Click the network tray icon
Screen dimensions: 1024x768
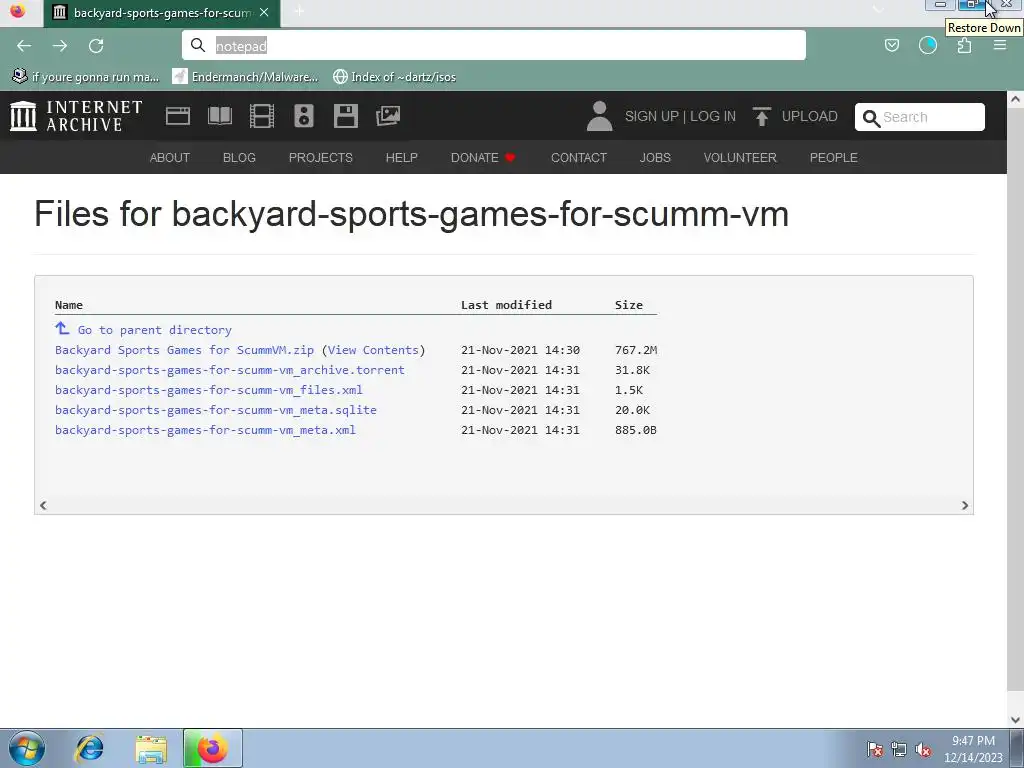click(x=899, y=749)
